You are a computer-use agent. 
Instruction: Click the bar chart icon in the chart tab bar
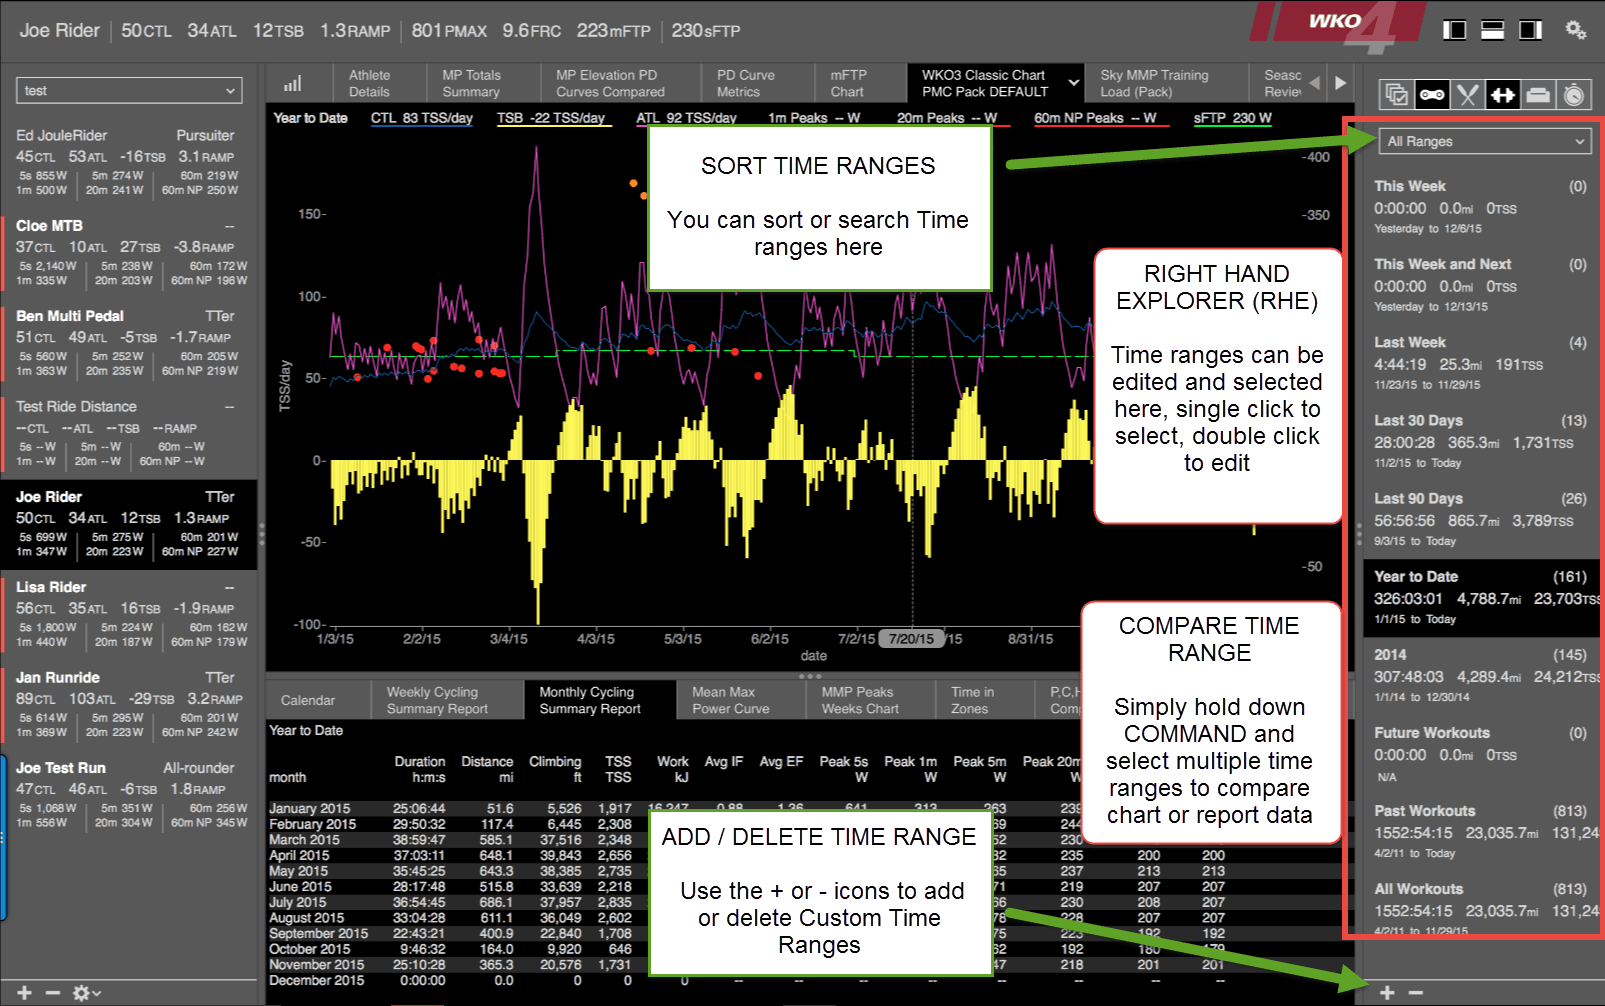click(292, 84)
